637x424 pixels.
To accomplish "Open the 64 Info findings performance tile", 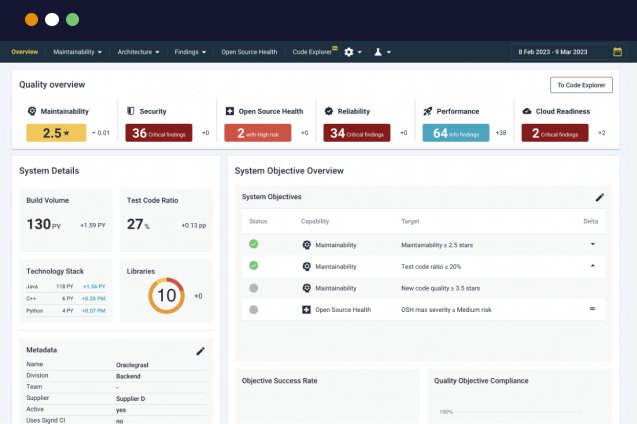I will [456, 133].
